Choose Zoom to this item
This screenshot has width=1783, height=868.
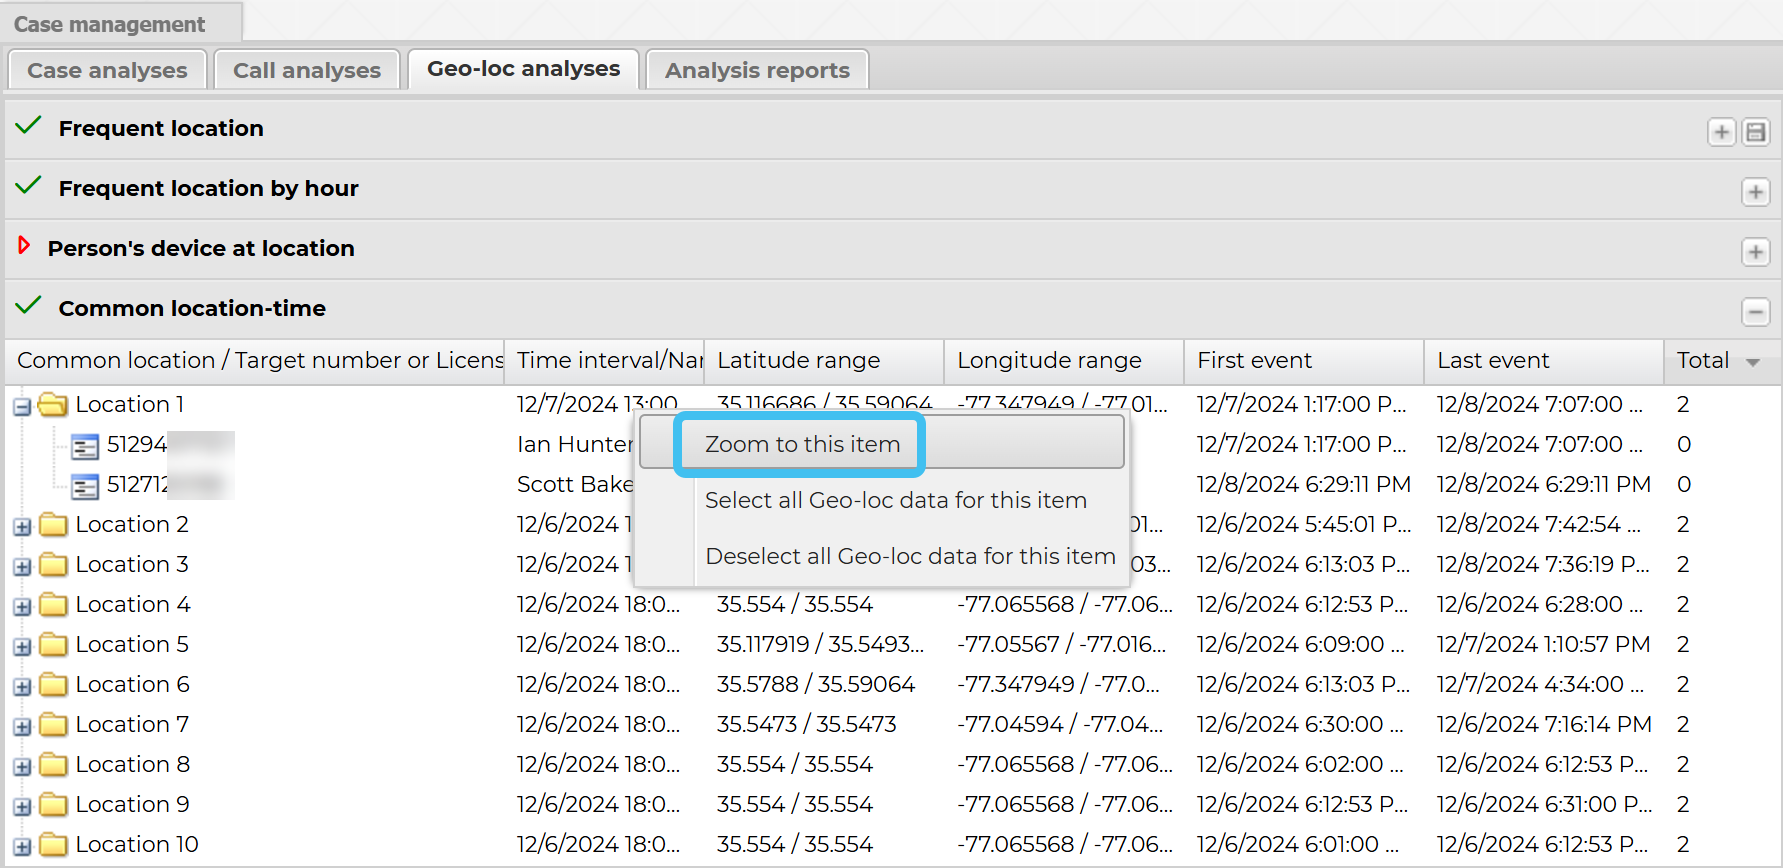pyautogui.click(x=802, y=444)
